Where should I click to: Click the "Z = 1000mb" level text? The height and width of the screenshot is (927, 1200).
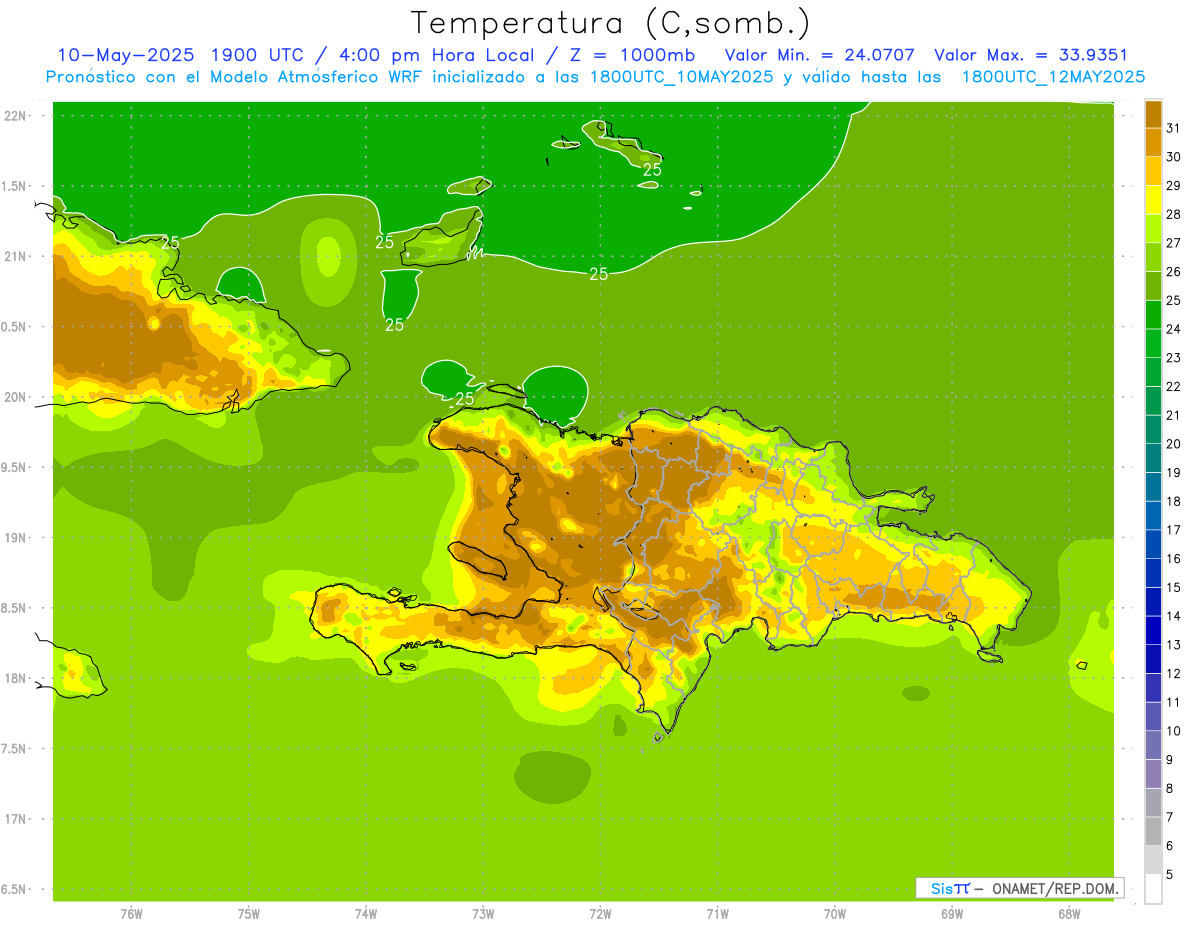click(x=630, y=55)
